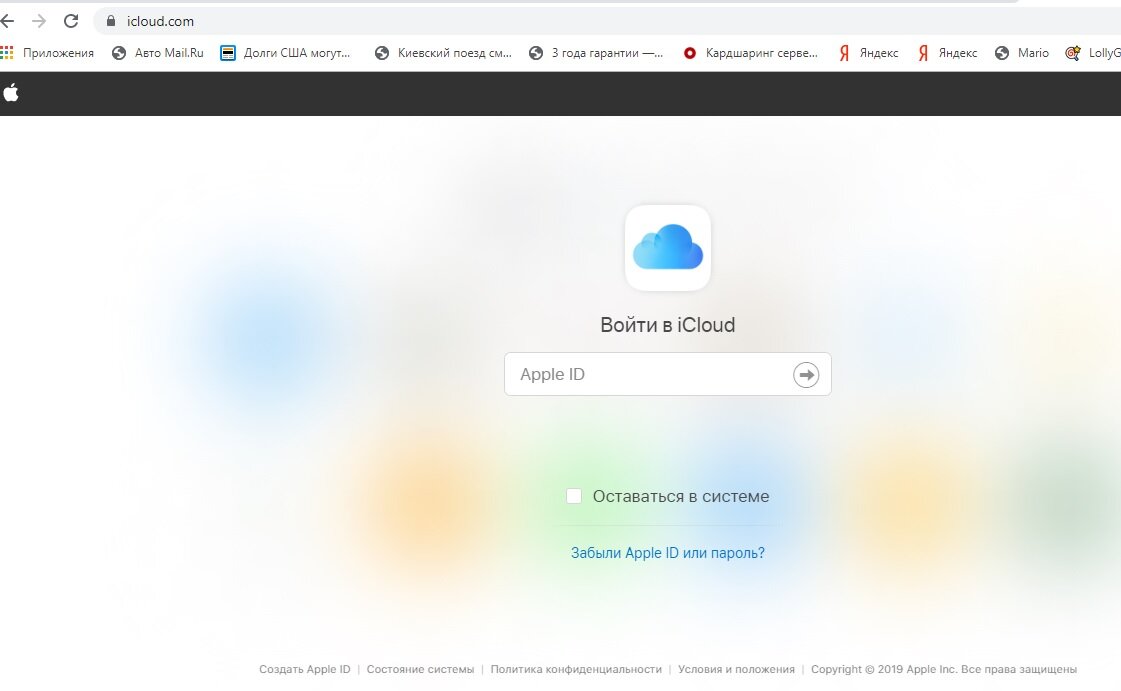Screen dimensions: 1121x691
Task: Click the browser back arrow
Action: coord(7,21)
